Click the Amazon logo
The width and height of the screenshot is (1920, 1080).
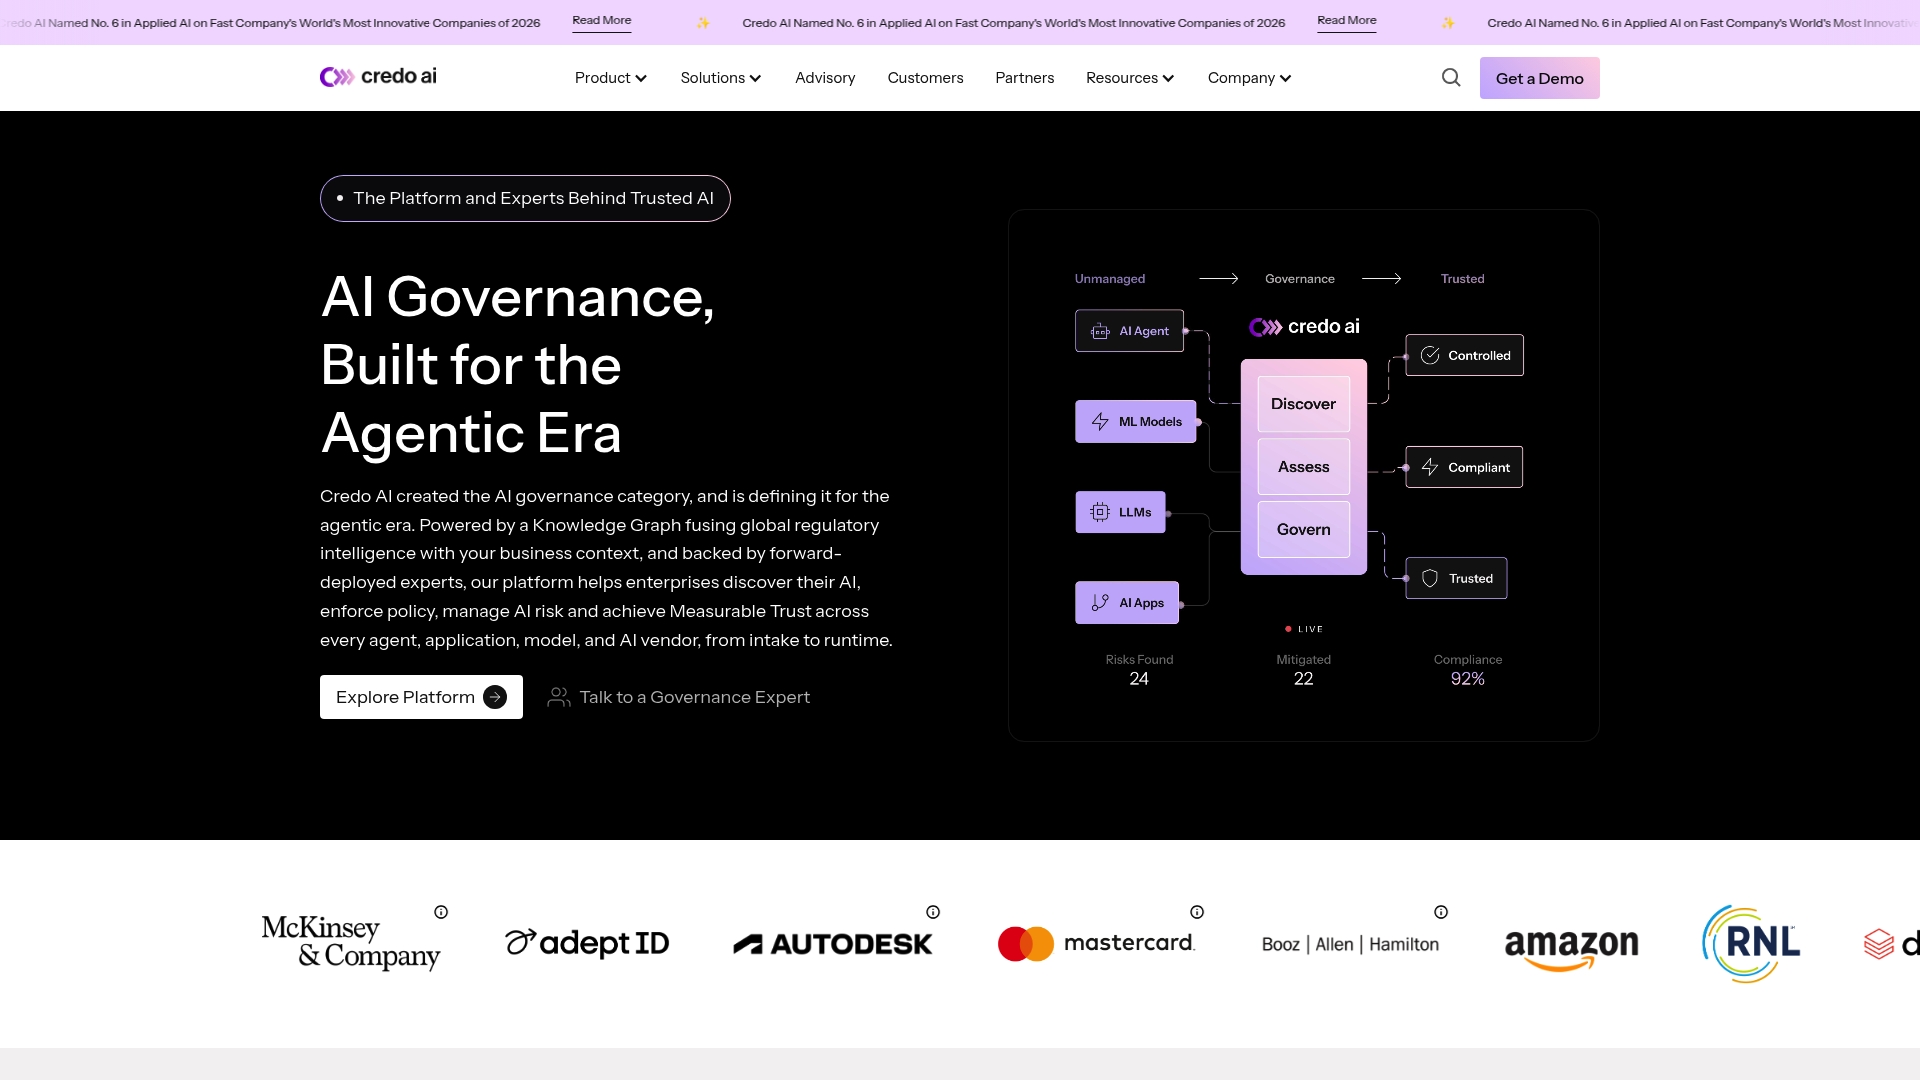(x=1572, y=949)
